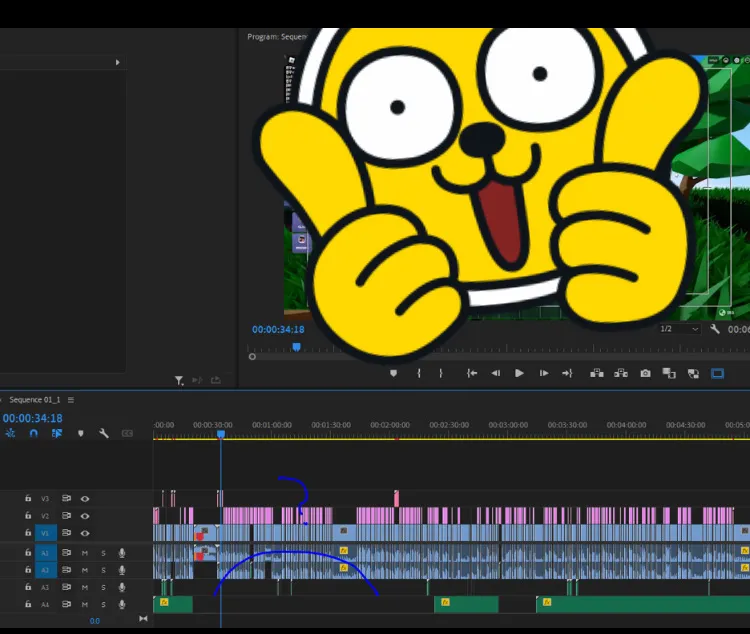
Task: Toggle sync lock on A2 track
Action: tap(66, 570)
